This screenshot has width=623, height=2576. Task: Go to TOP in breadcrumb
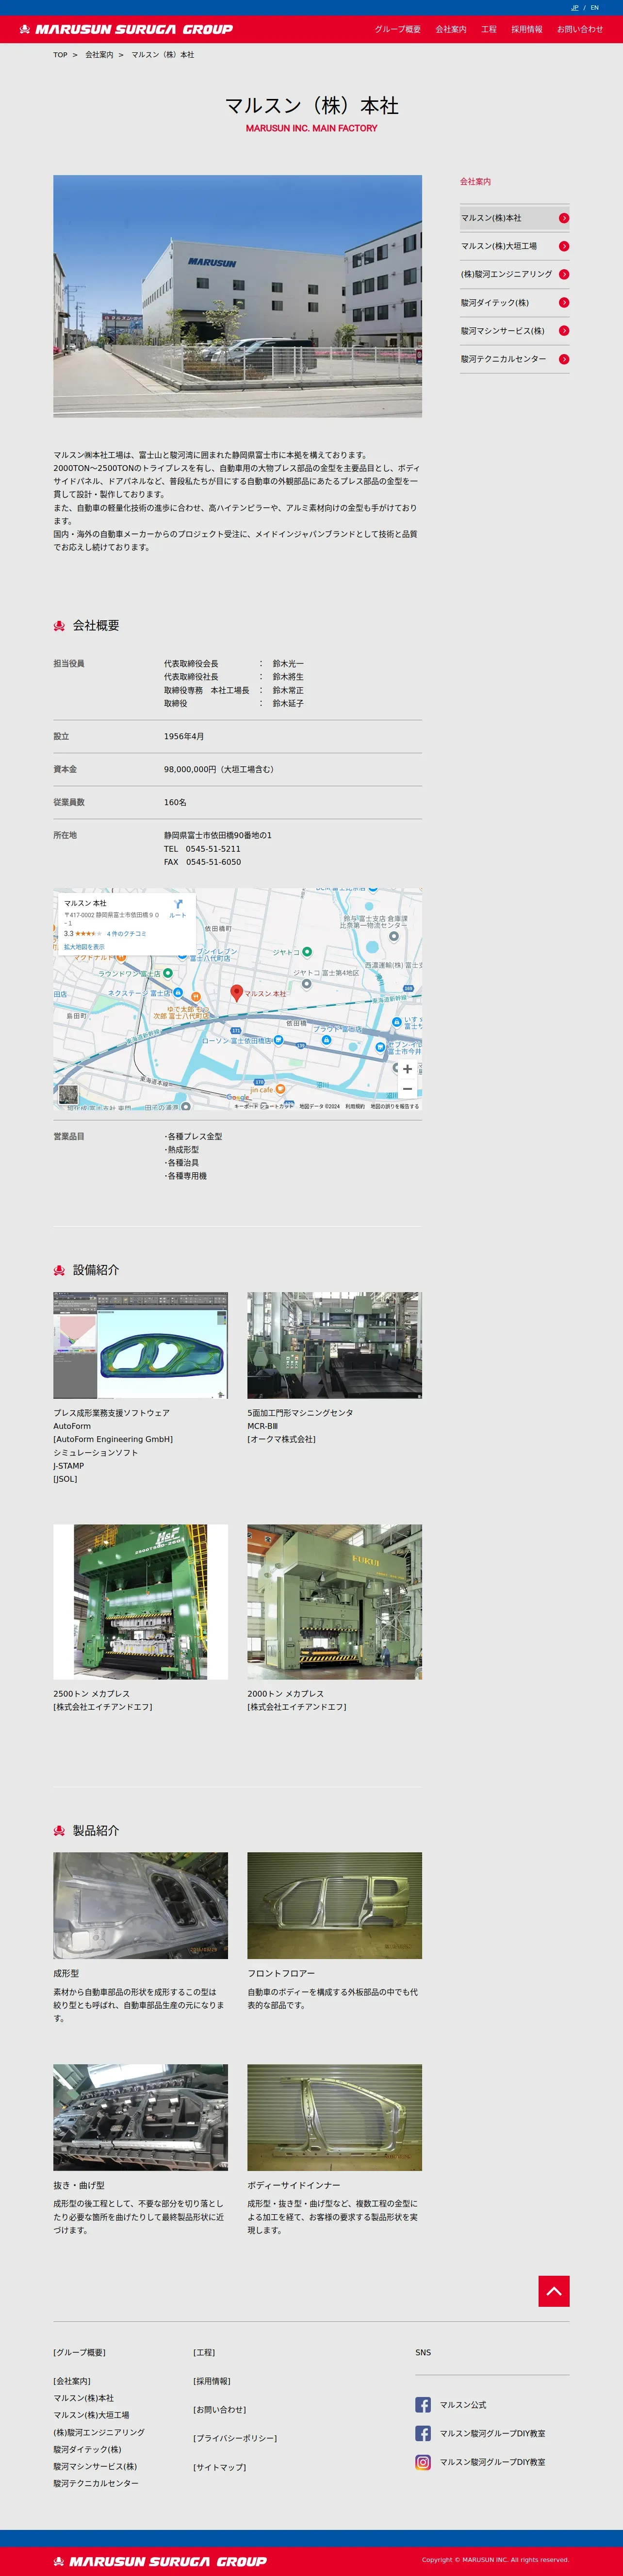(60, 55)
